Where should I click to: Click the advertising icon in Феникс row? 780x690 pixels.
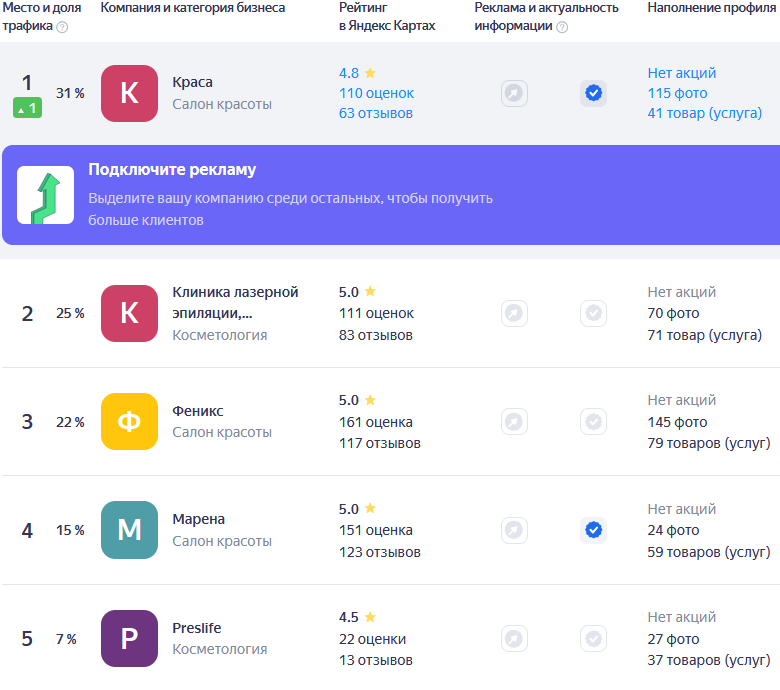pos(514,421)
